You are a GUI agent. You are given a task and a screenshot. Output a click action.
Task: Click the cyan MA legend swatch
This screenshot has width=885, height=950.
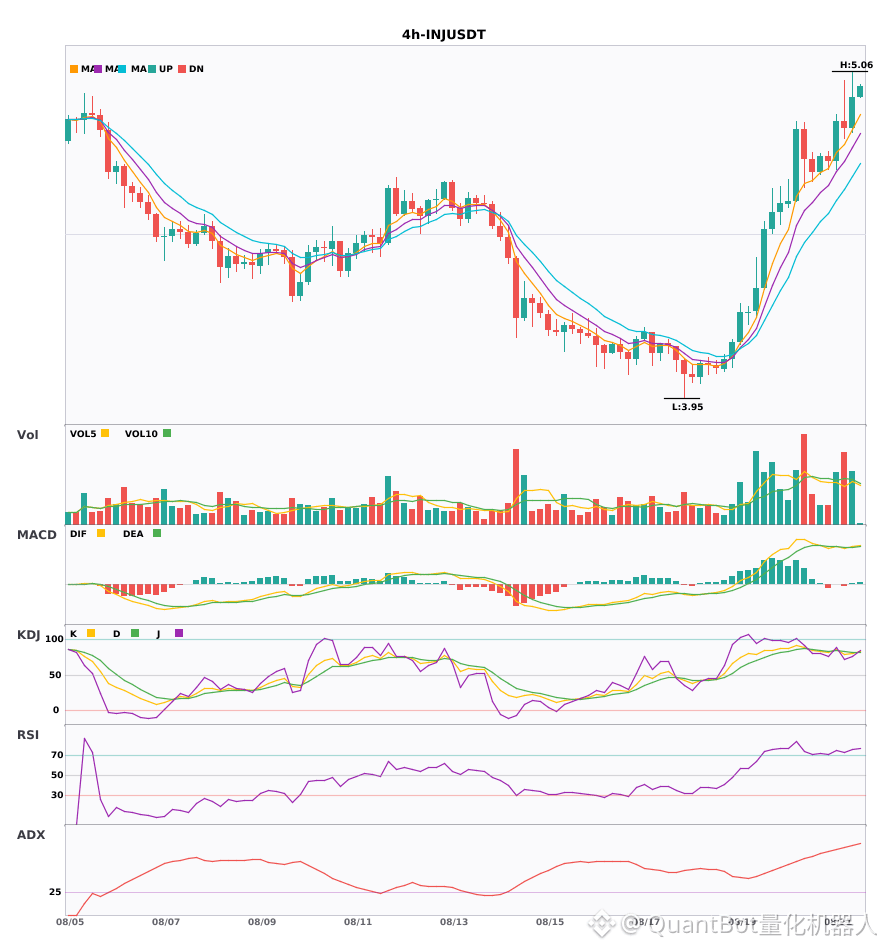[x=122, y=69]
